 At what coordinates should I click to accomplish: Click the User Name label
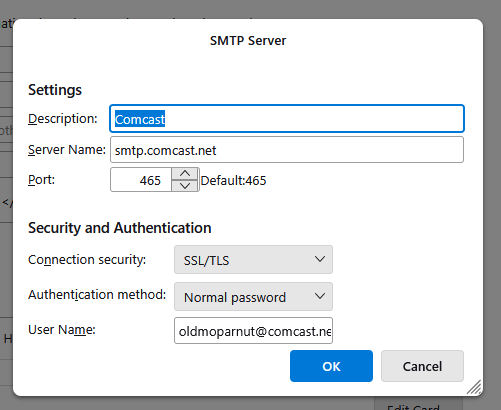point(62,330)
